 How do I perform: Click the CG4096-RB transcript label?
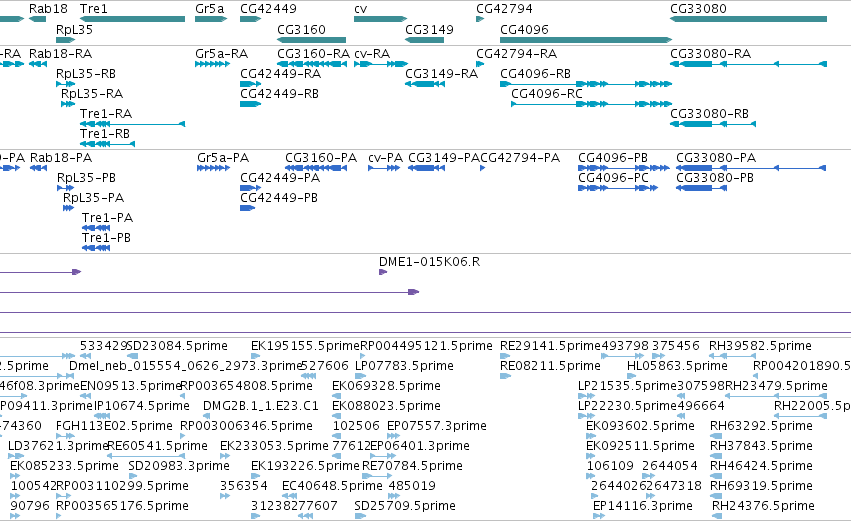coord(535,74)
